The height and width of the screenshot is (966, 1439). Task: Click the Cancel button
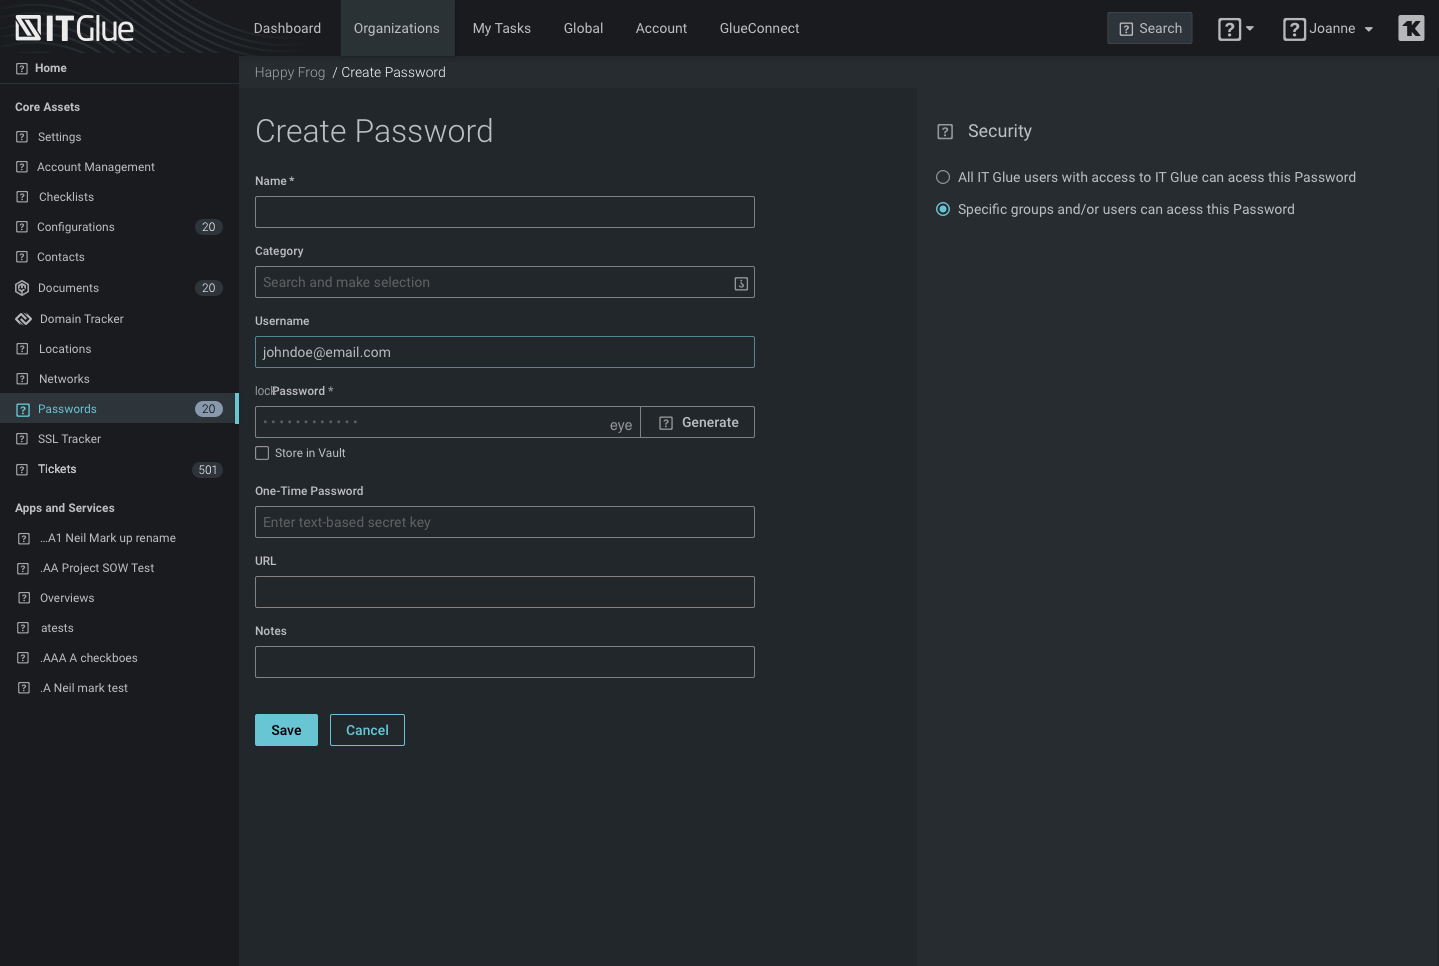[367, 730]
